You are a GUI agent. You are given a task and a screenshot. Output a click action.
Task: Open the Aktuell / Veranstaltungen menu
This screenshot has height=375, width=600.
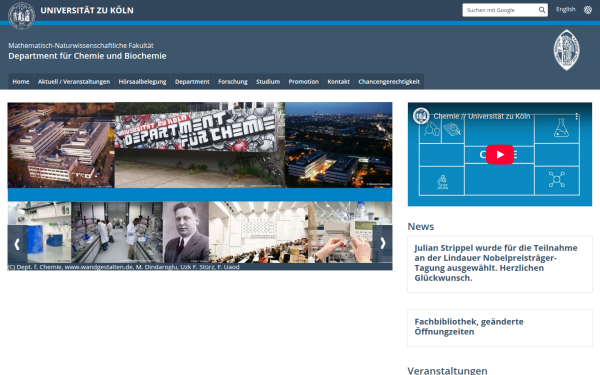(74, 82)
